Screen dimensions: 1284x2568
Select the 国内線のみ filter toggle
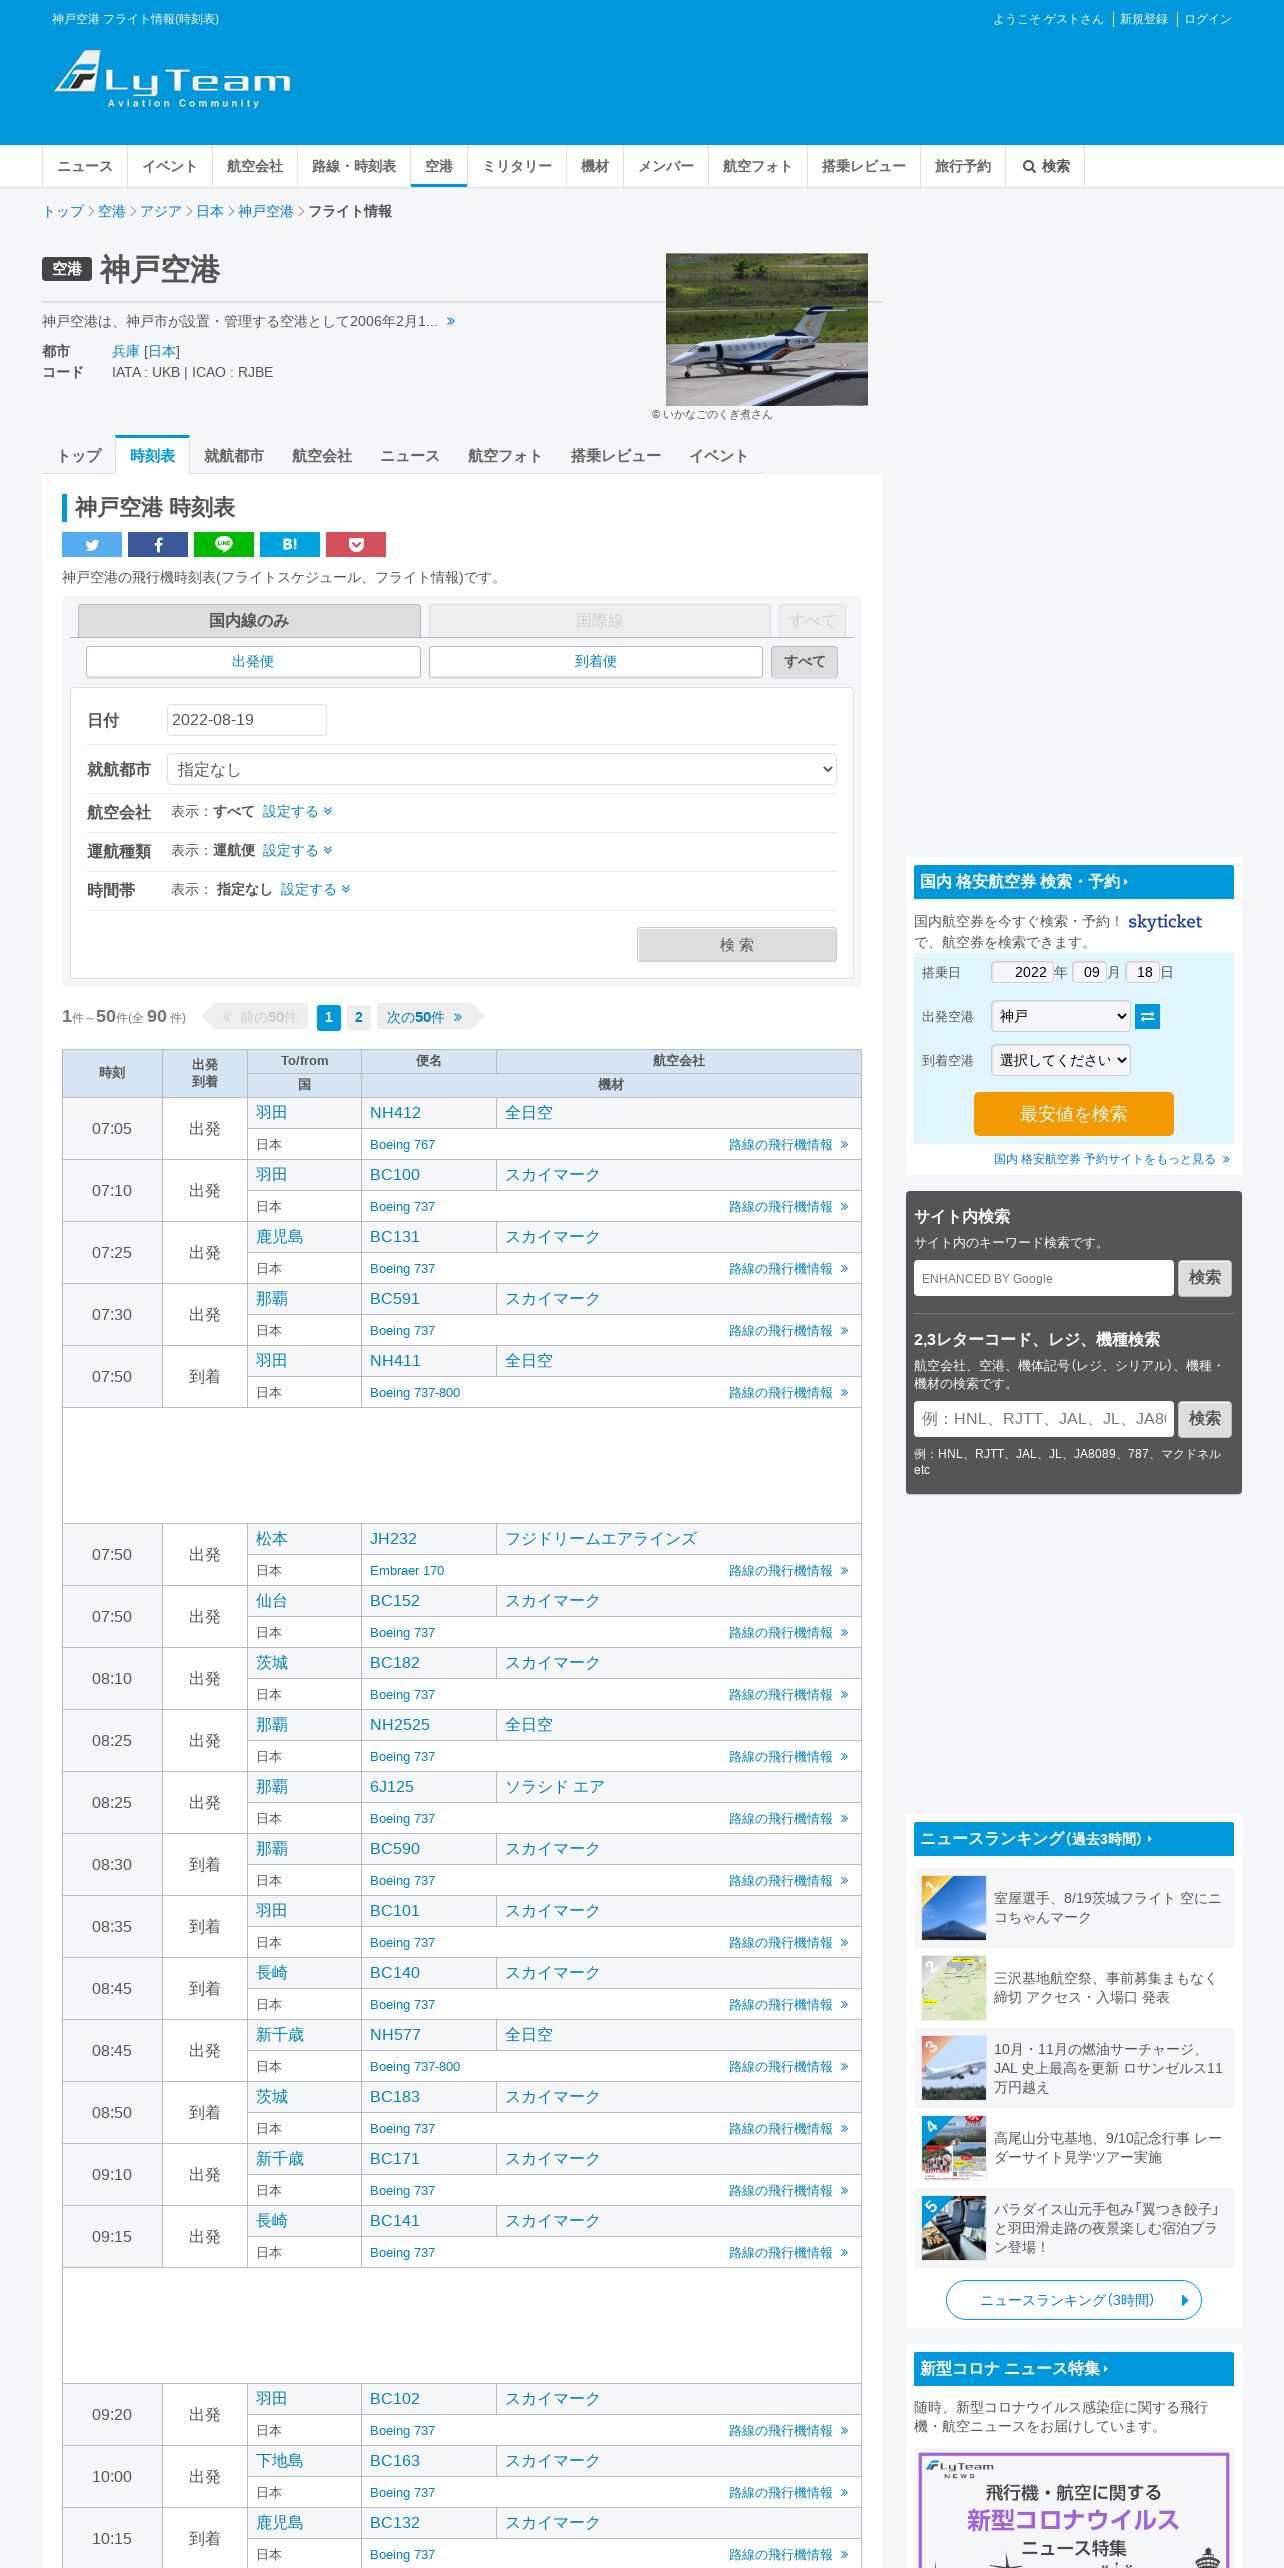click(x=249, y=620)
